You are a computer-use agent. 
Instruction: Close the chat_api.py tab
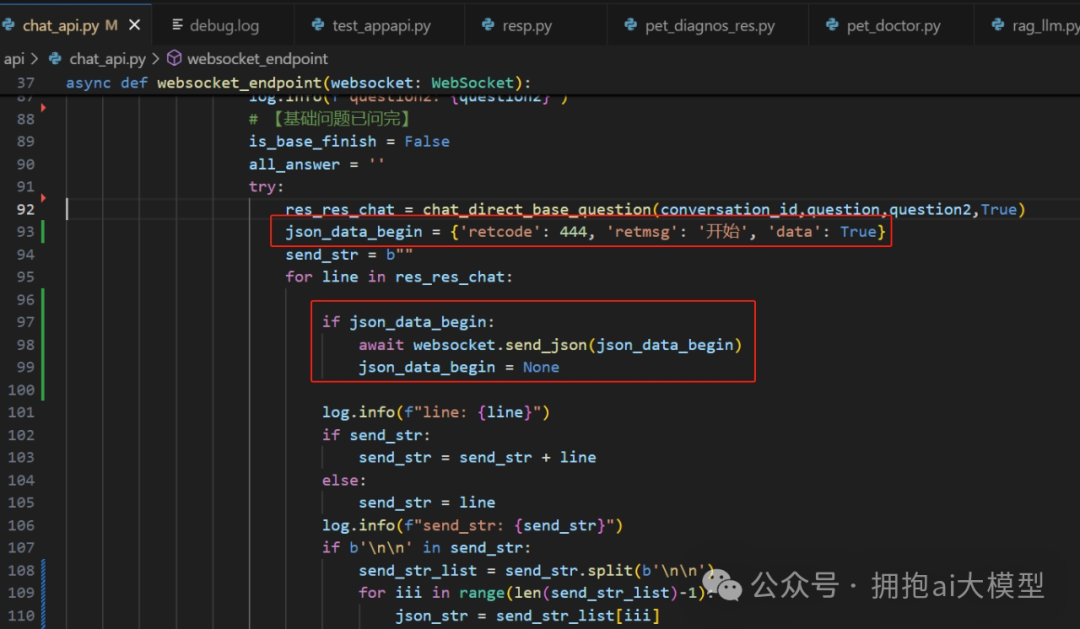[135, 25]
